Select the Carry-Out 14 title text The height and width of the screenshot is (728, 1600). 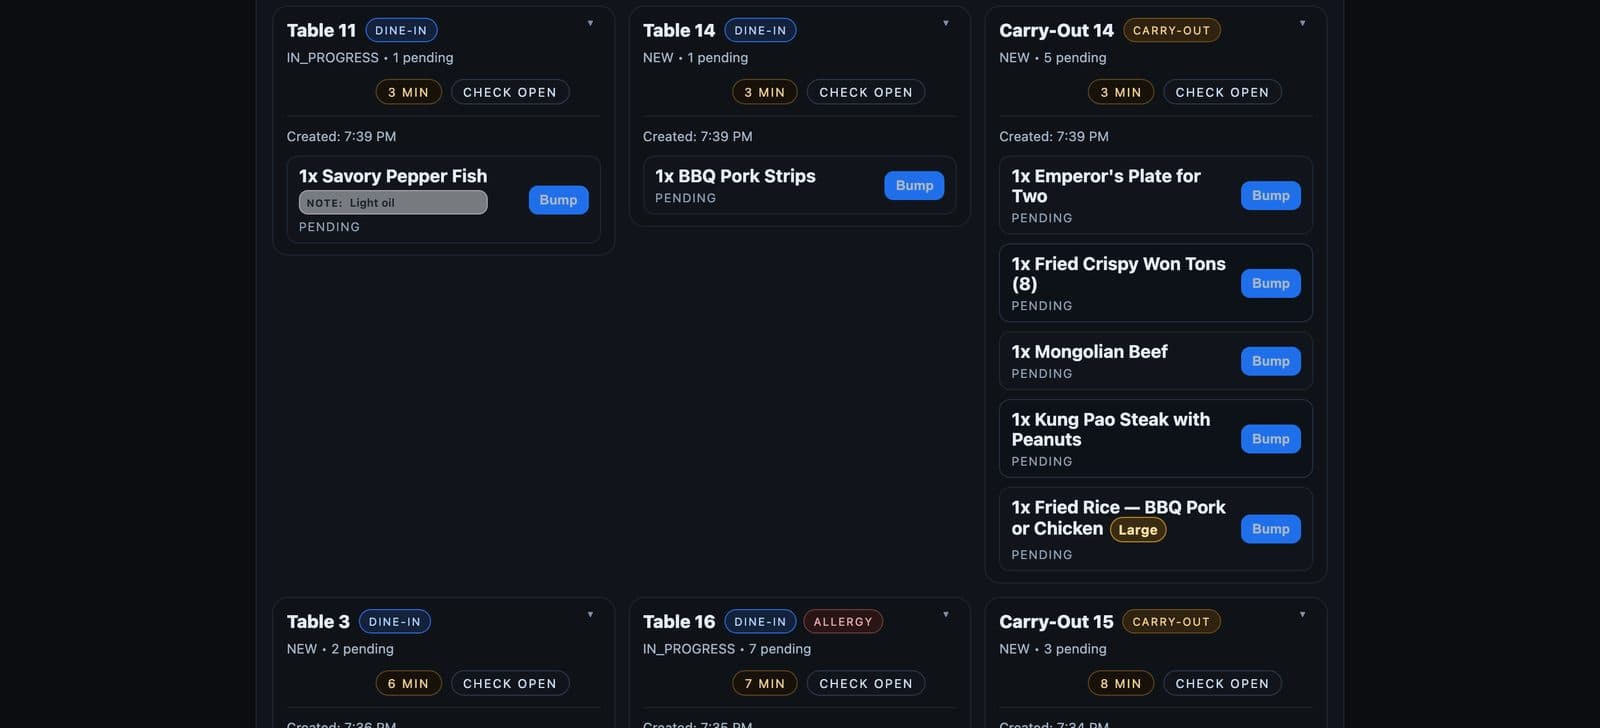coord(1056,30)
